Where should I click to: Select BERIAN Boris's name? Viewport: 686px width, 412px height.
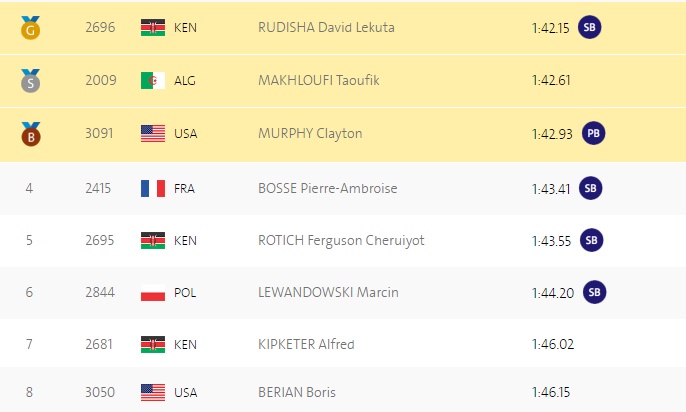pyautogui.click(x=297, y=392)
